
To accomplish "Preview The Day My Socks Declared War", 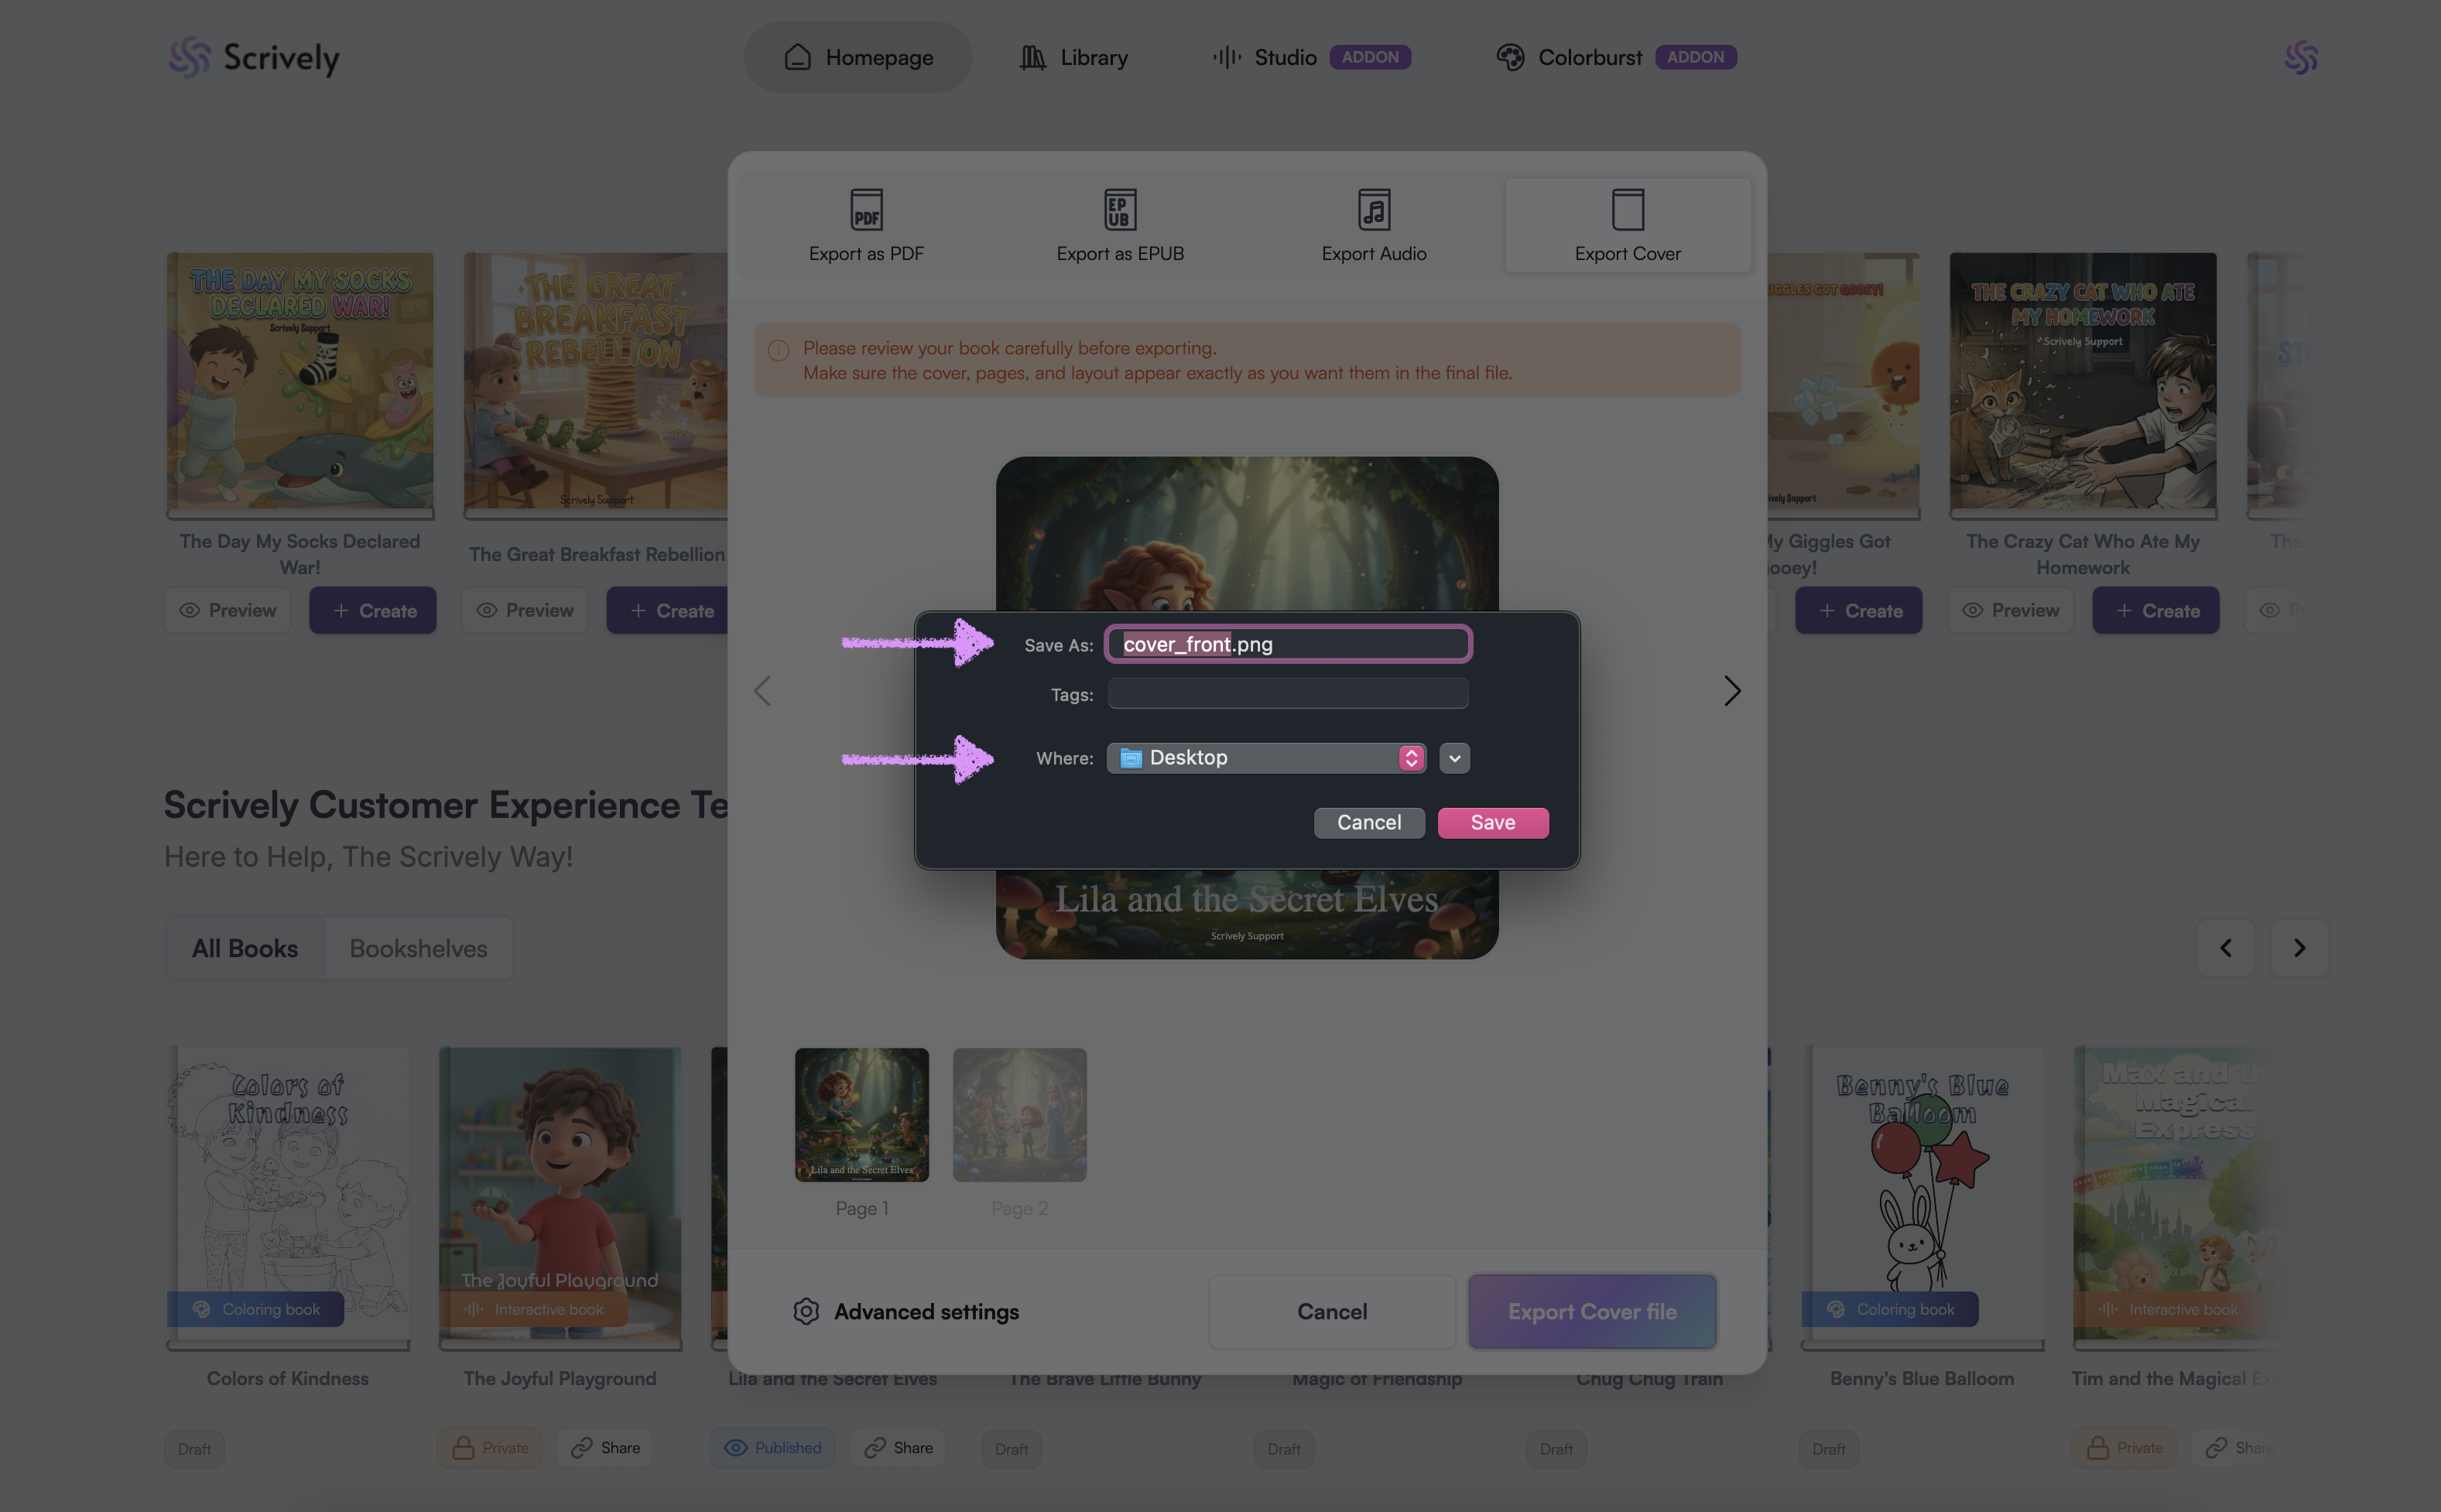I will point(228,610).
